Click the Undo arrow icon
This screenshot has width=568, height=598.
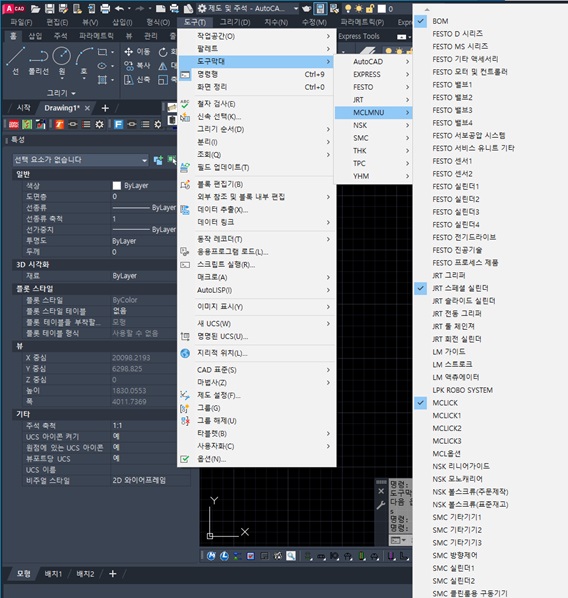(119, 8)
